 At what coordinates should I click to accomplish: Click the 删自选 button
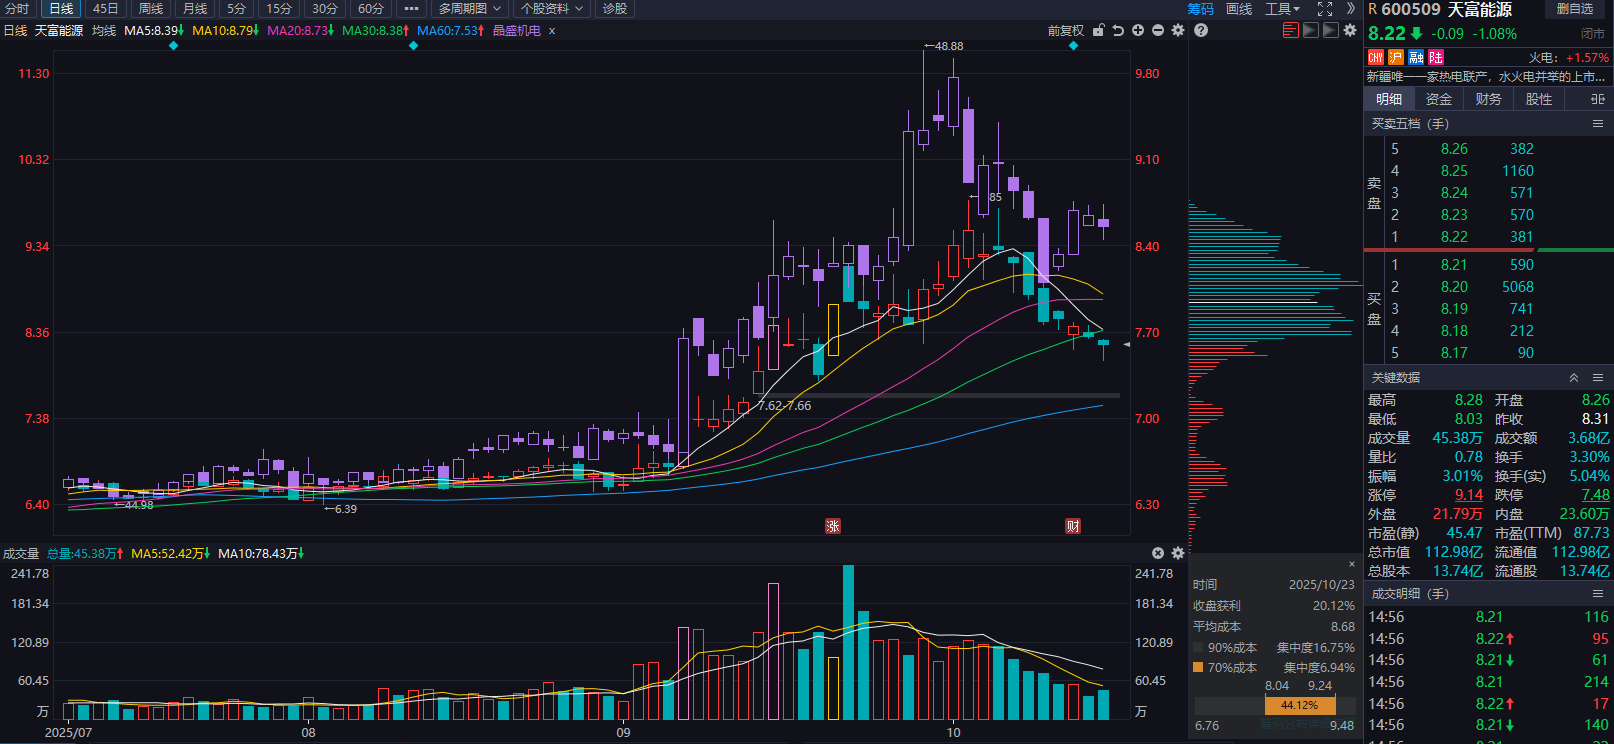[x=1575, y=9]
